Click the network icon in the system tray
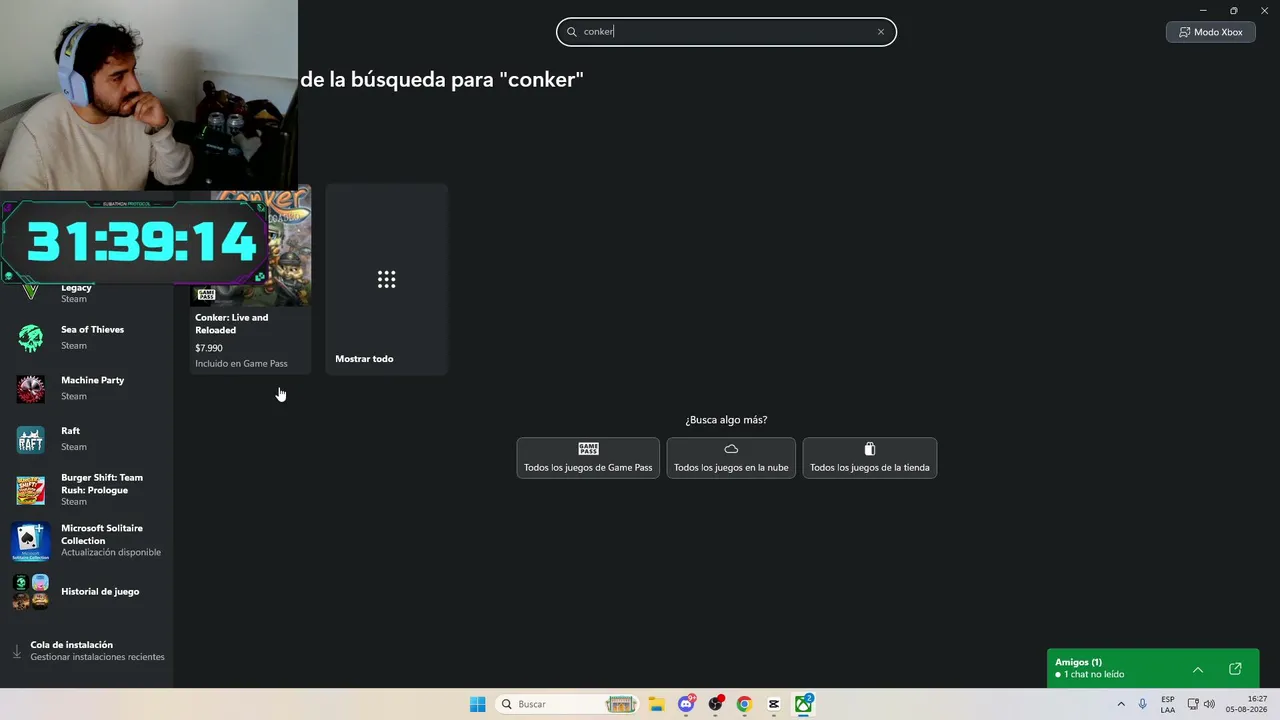Screen dimensions: 1280x720 [x=1193, y=704]
